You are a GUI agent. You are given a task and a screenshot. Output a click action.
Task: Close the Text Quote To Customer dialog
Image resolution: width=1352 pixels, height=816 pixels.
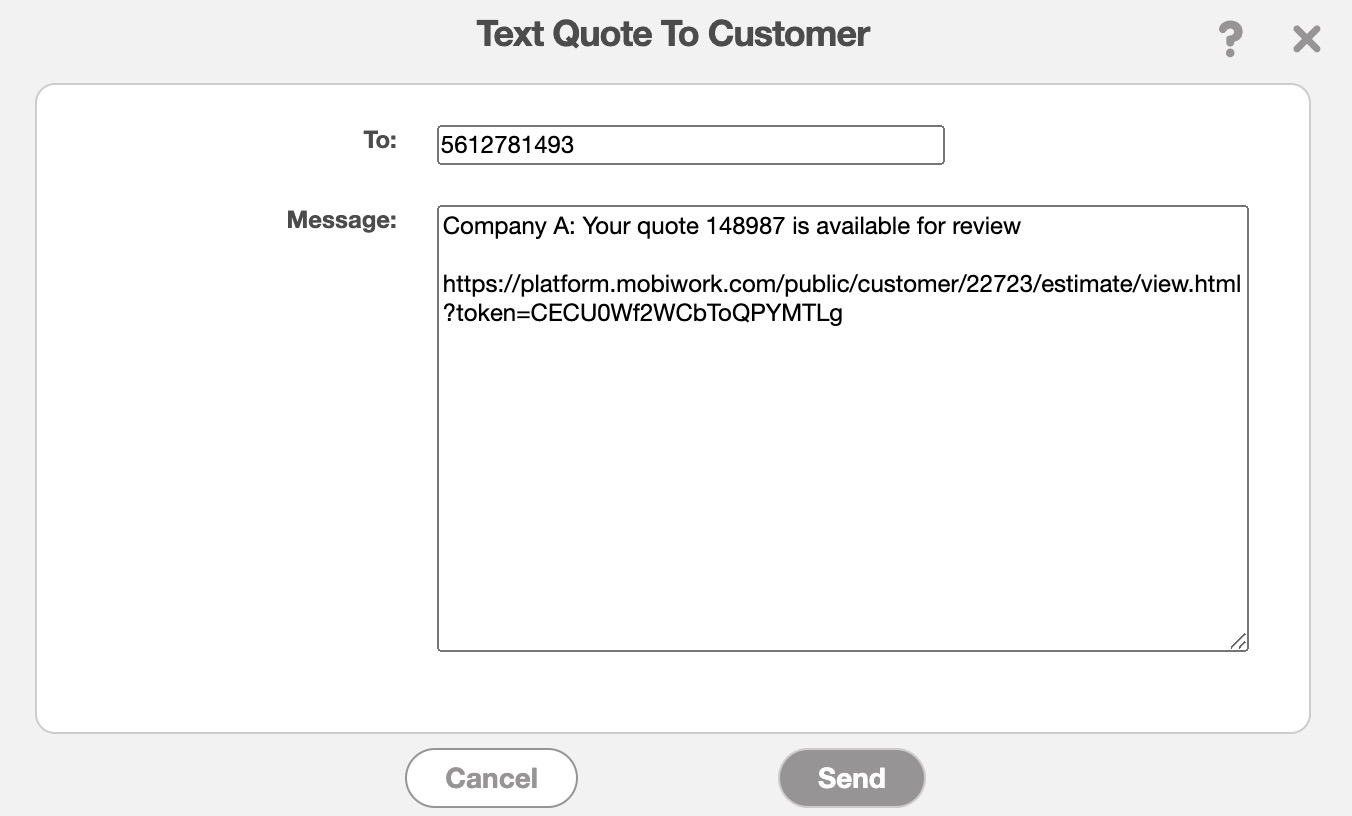pyautogui.click(x=1306, y=39)
